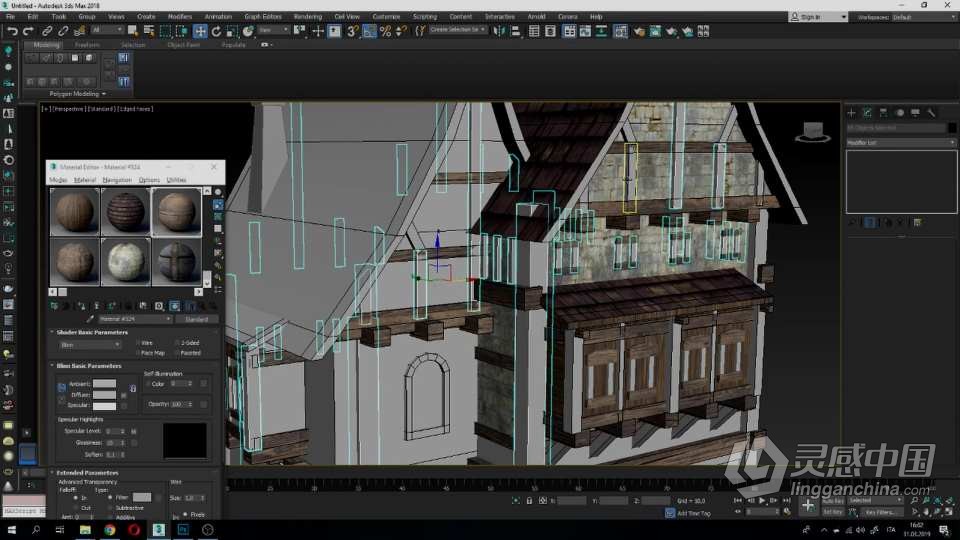The image size is (960, 540).
Task: Expand Polygon Modeling panel arrow
Action: (x=104, y=94)
